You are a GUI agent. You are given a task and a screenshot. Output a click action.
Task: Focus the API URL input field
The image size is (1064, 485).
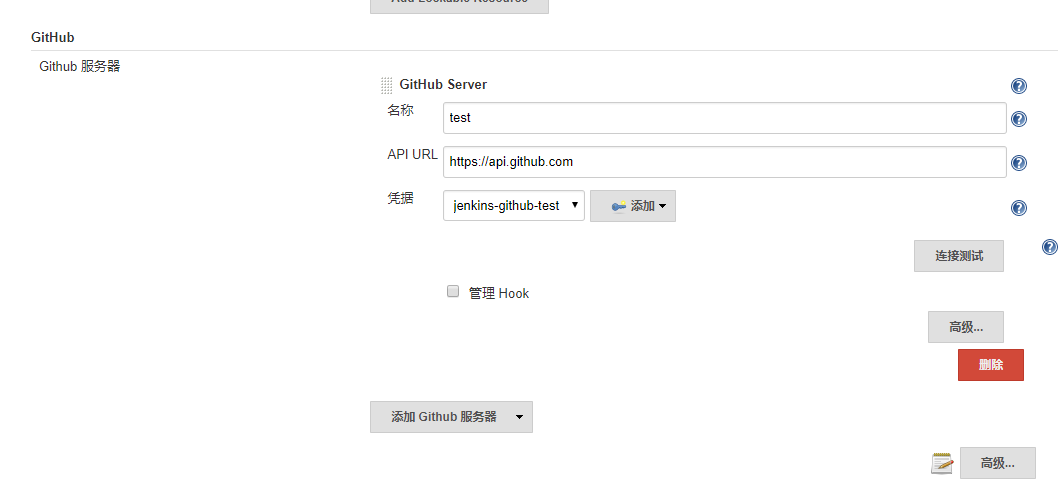(x=725, y=162)
